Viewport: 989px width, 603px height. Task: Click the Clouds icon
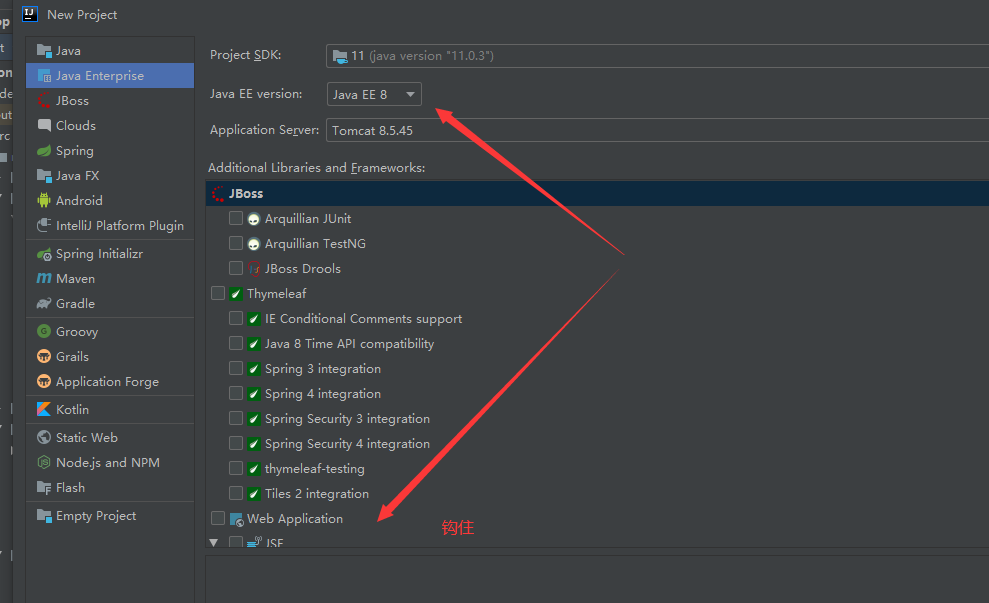coord(44,126)
